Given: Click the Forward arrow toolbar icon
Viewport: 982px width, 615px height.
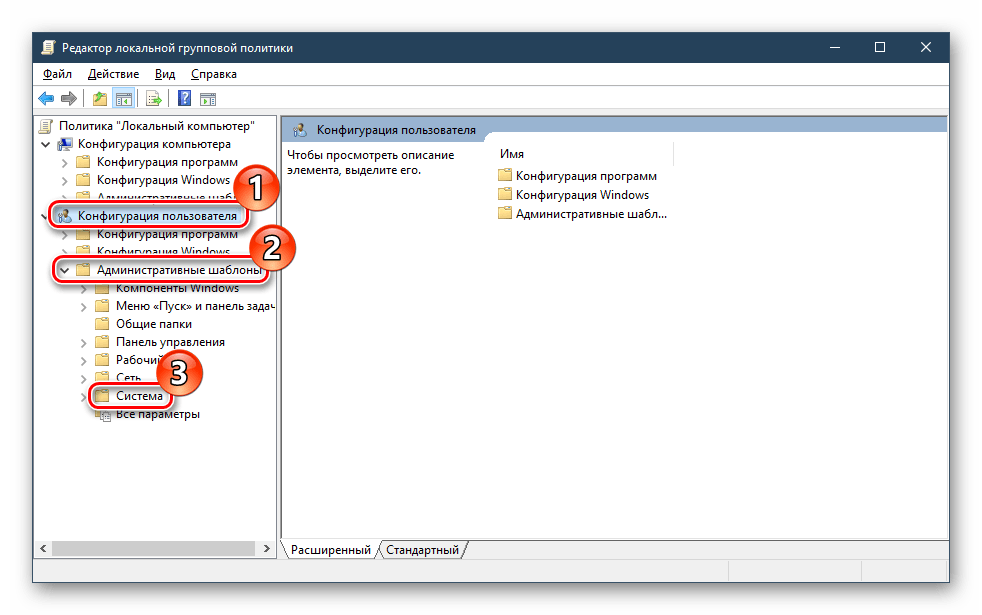Looking at the screenshot, I should pos(69,98).
